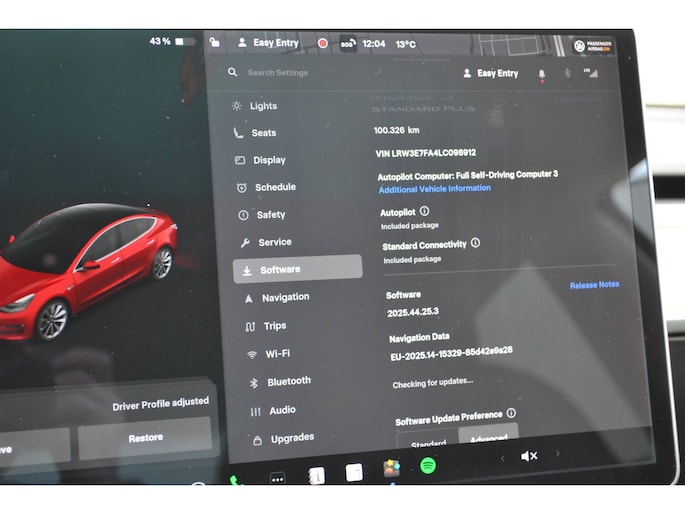This screenshot has width=685, height=514.
Task: Open notifications bell icon
Action: [542, 74]
